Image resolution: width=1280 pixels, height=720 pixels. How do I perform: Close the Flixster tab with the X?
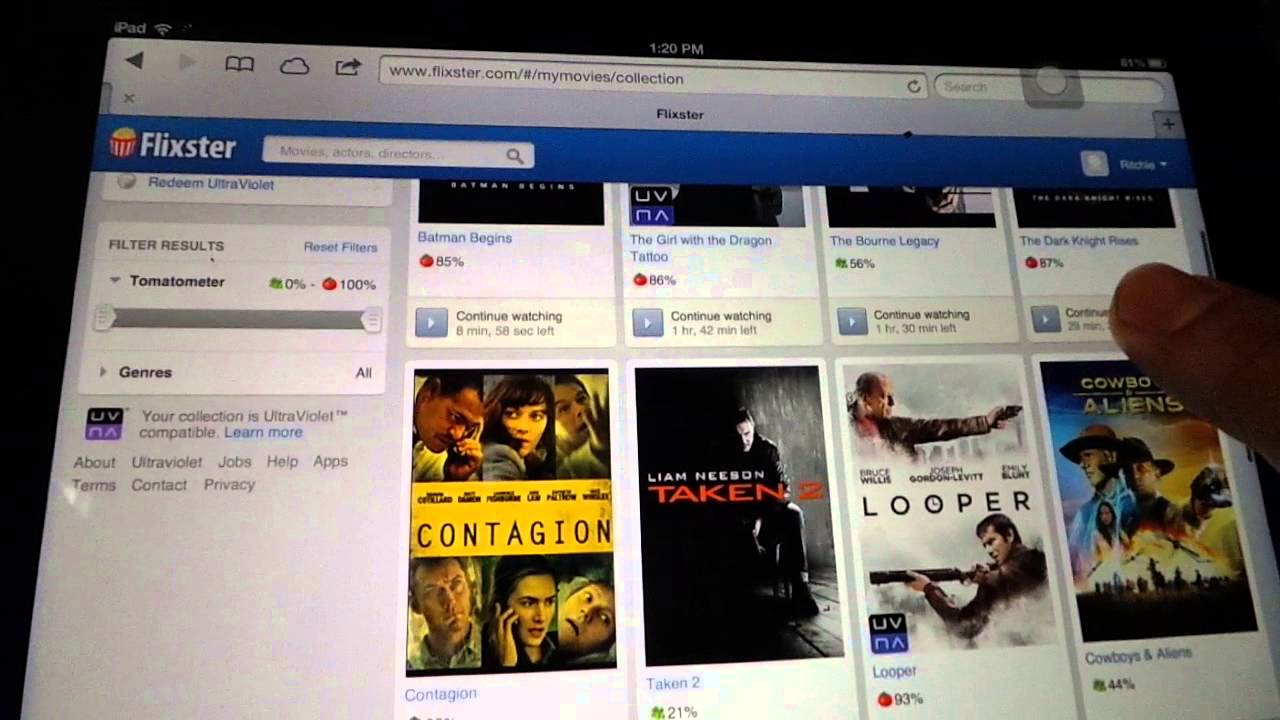129,97
